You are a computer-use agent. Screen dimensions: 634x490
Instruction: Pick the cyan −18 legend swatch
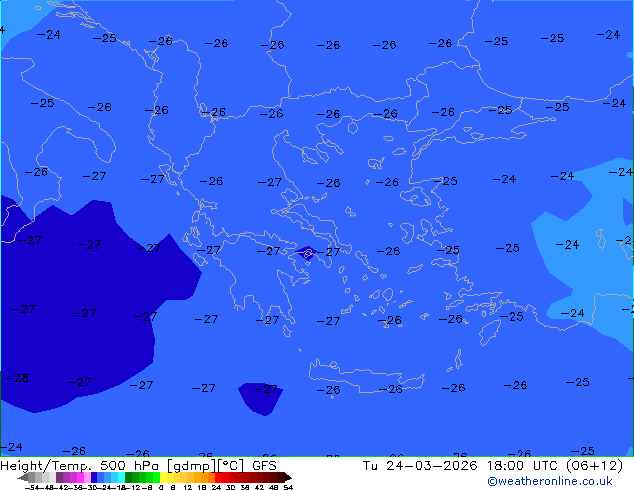[122, 477]
